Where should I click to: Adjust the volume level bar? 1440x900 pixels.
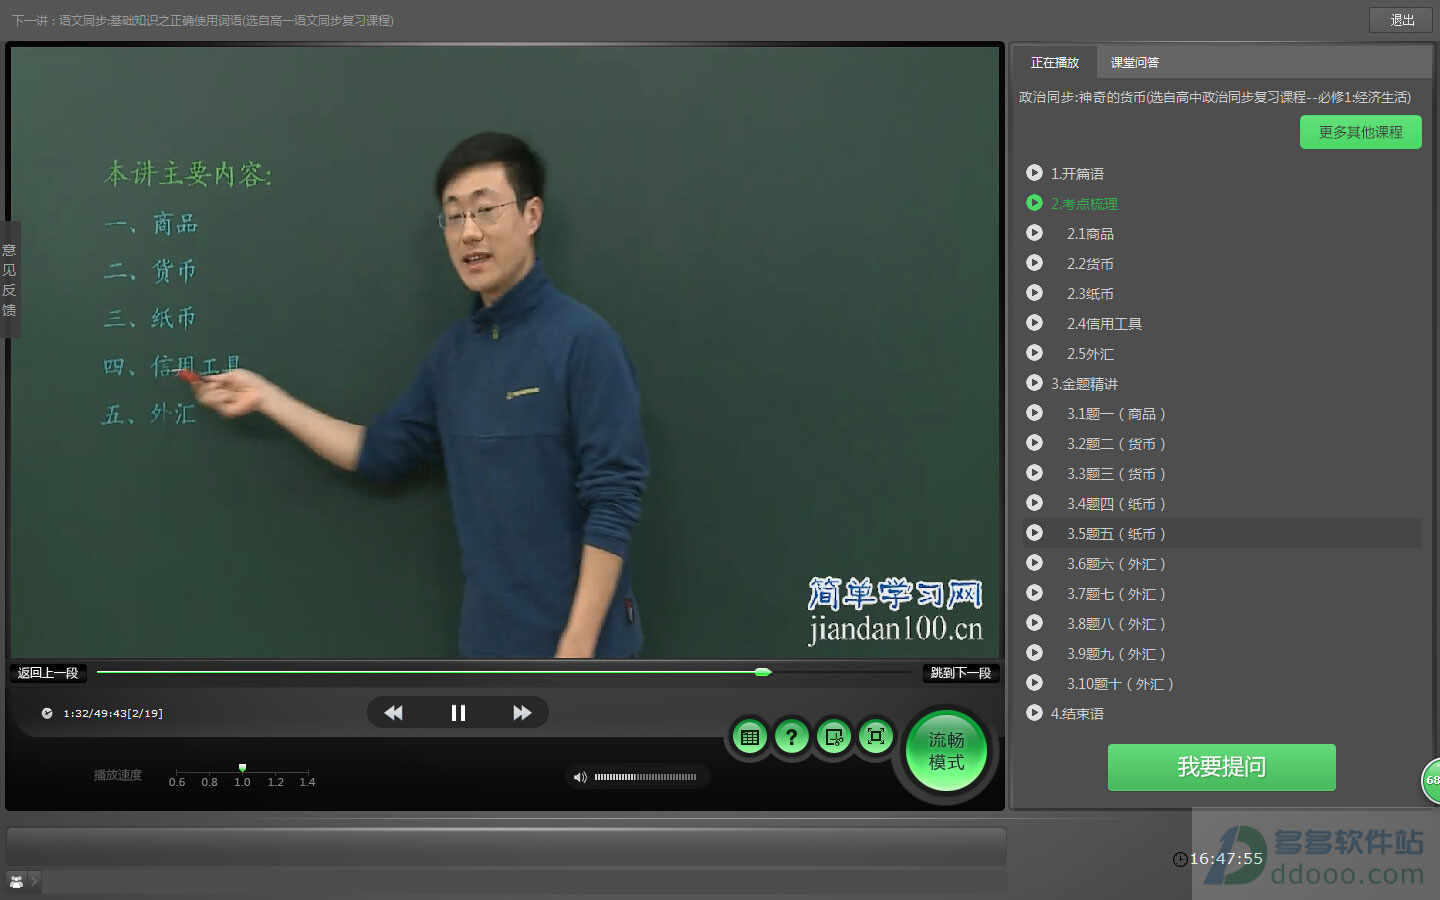(x=645, y=777)
